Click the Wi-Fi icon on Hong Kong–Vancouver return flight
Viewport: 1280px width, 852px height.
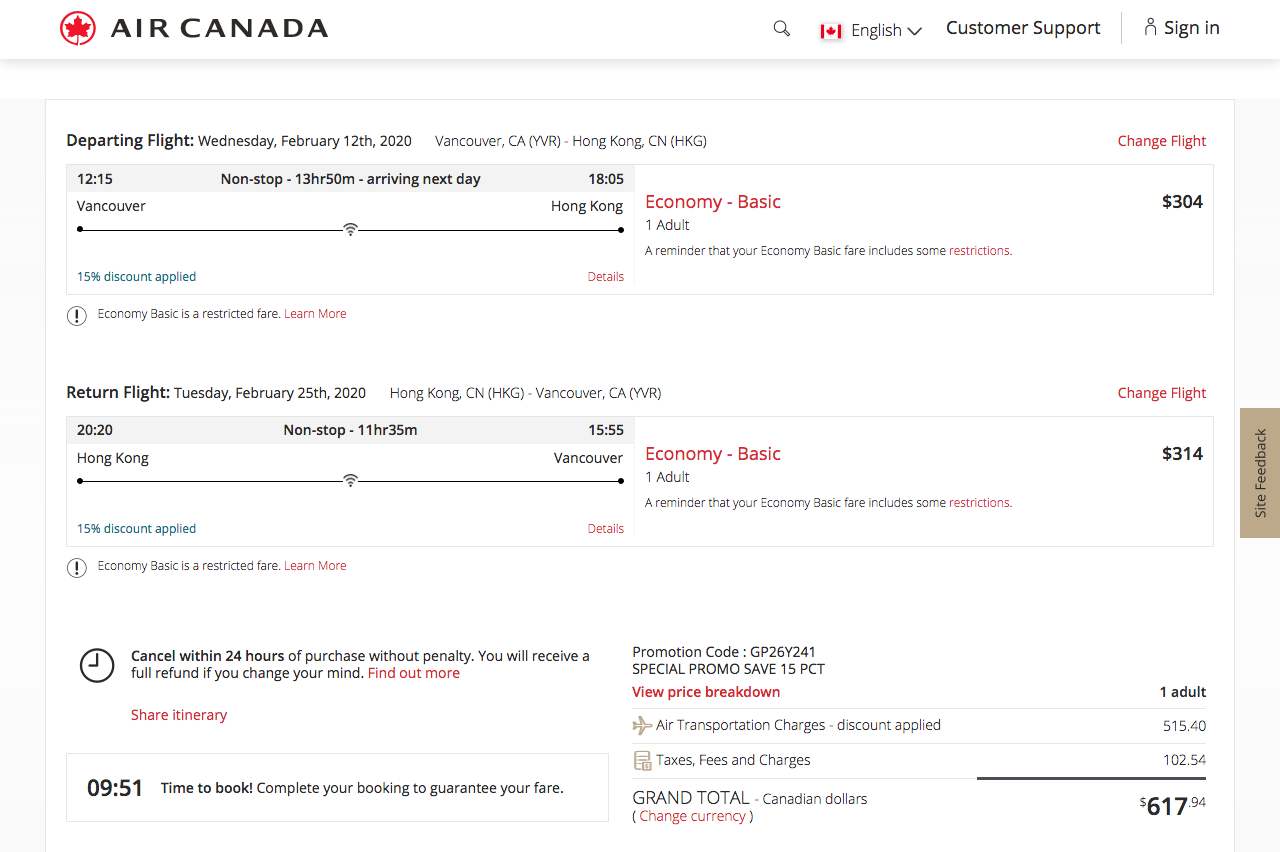[350, 481]
